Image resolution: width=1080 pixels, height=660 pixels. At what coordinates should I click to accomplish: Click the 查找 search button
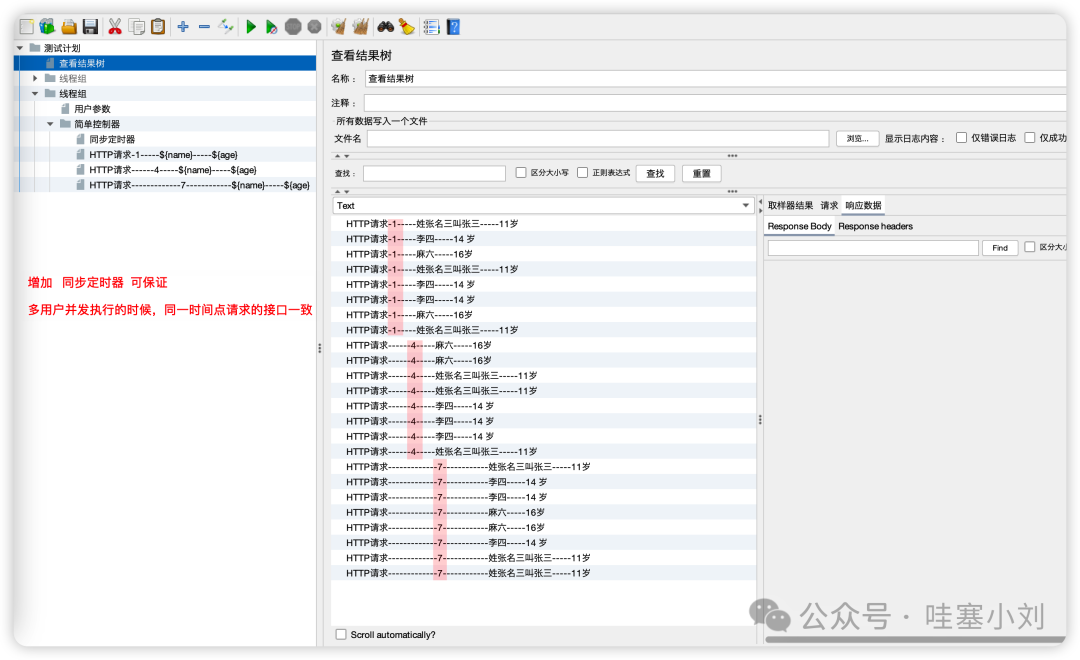click(x=656, y=174)
